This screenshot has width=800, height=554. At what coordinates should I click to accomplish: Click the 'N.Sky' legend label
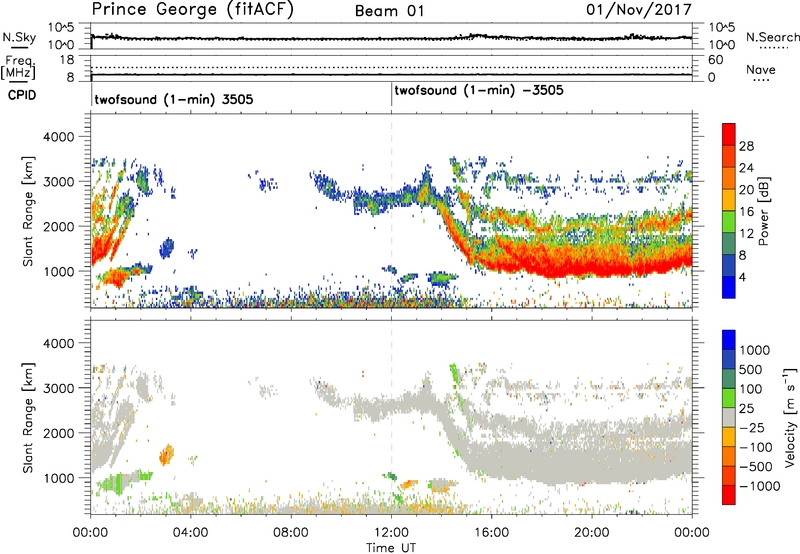click(x=19, y=37)
